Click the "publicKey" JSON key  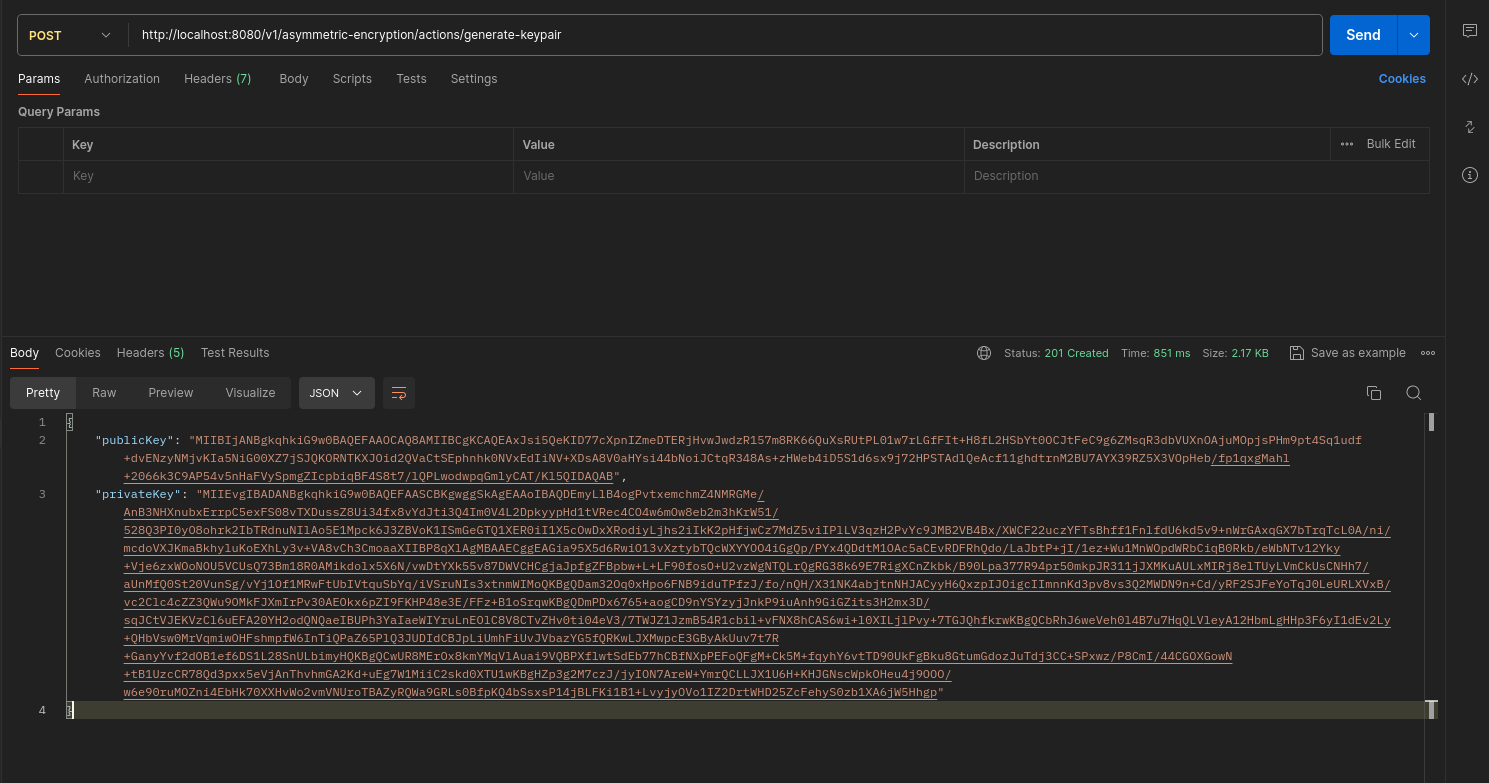pyautogui.click(x=135, y=440)
